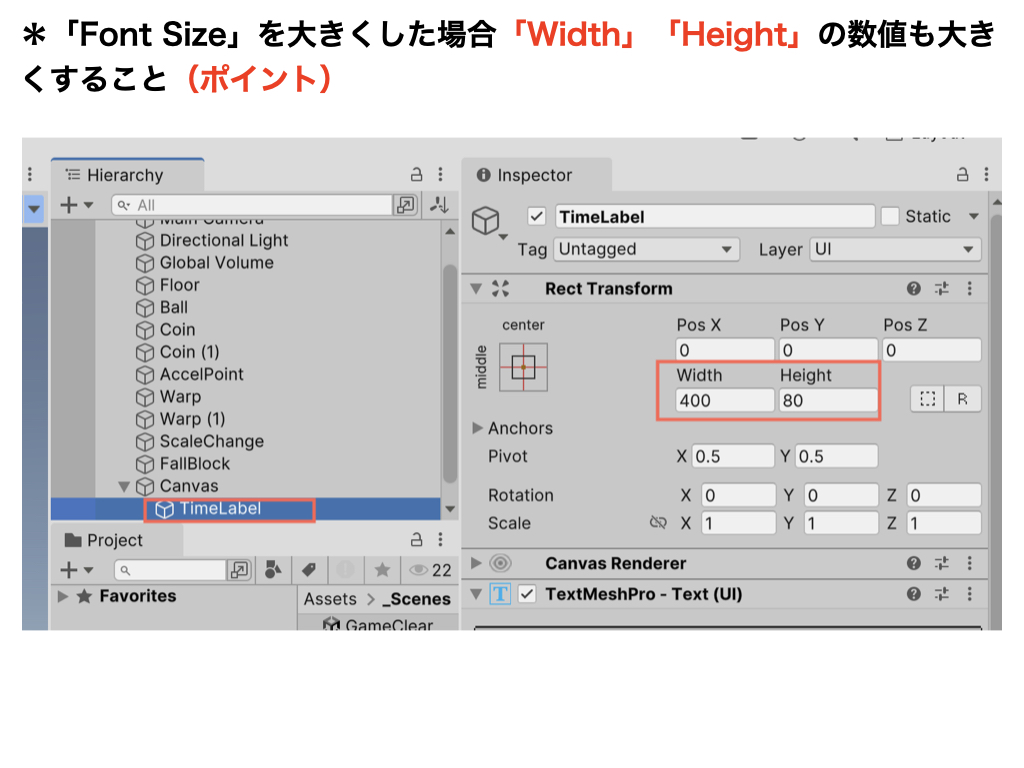This screenshot has height=768, width=1024.
Task: Click the anchor presets box in Rect Transform
Action: click(x=523, y=368)
